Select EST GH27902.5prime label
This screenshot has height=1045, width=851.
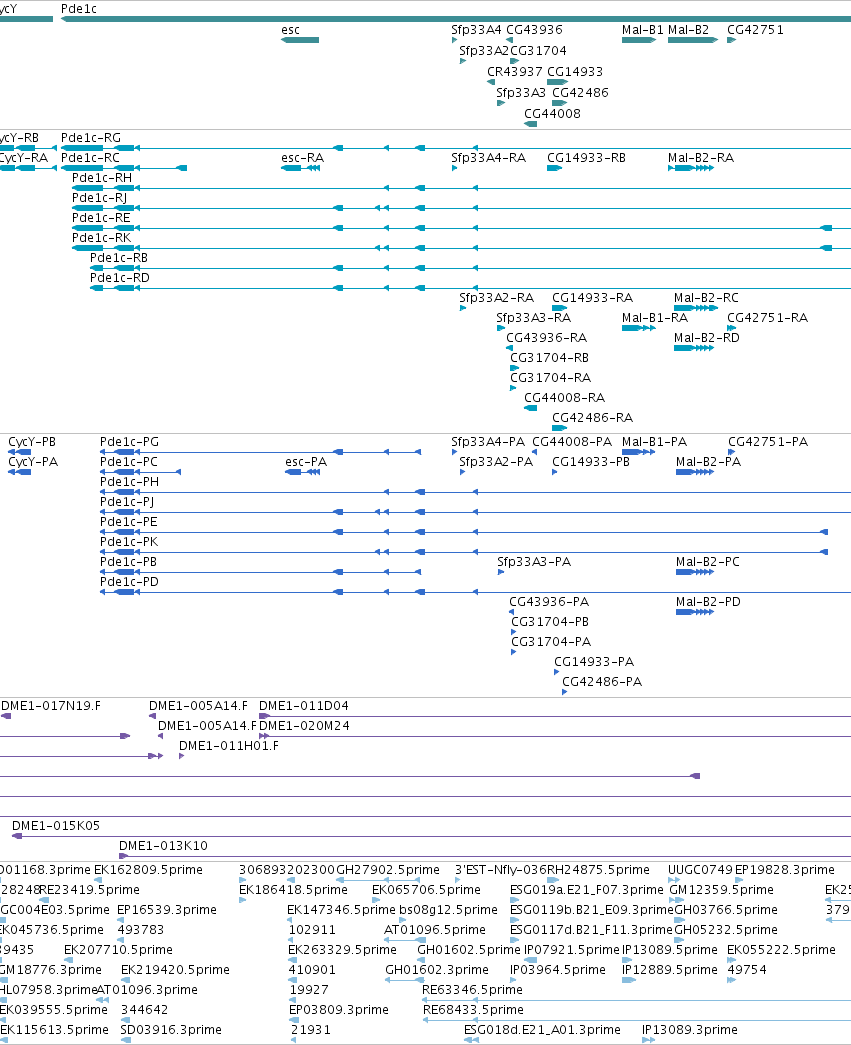click(x=388, y=870)
